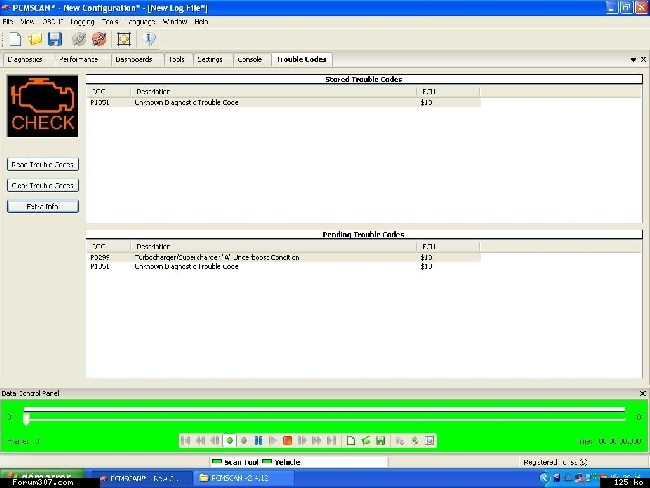Click the Stored DTC column header

click(109, 91)
